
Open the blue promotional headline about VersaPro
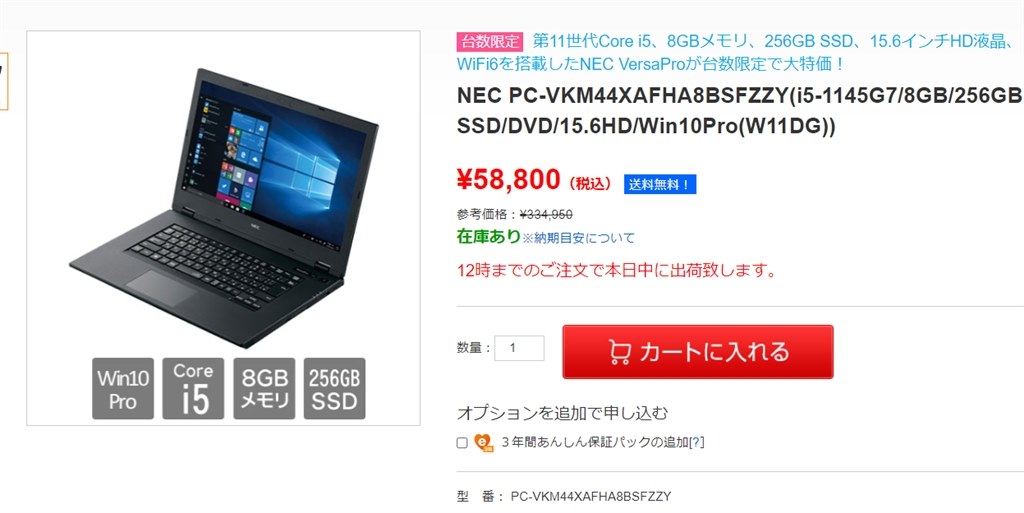[x=739, y=53]
